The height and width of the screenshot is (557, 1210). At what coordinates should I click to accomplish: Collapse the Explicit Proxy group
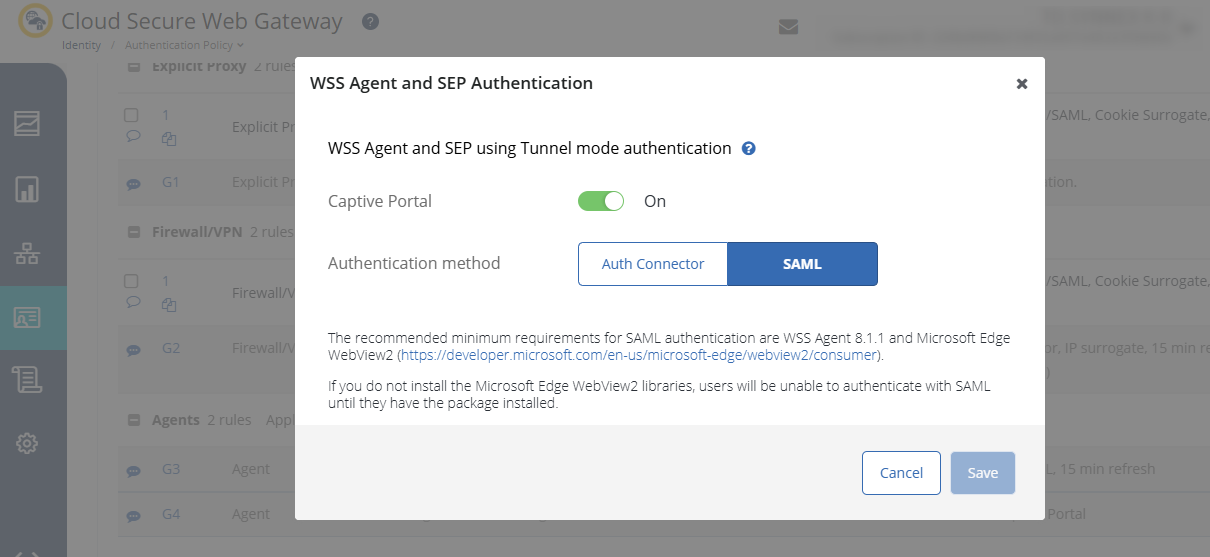tap(133, 67)
